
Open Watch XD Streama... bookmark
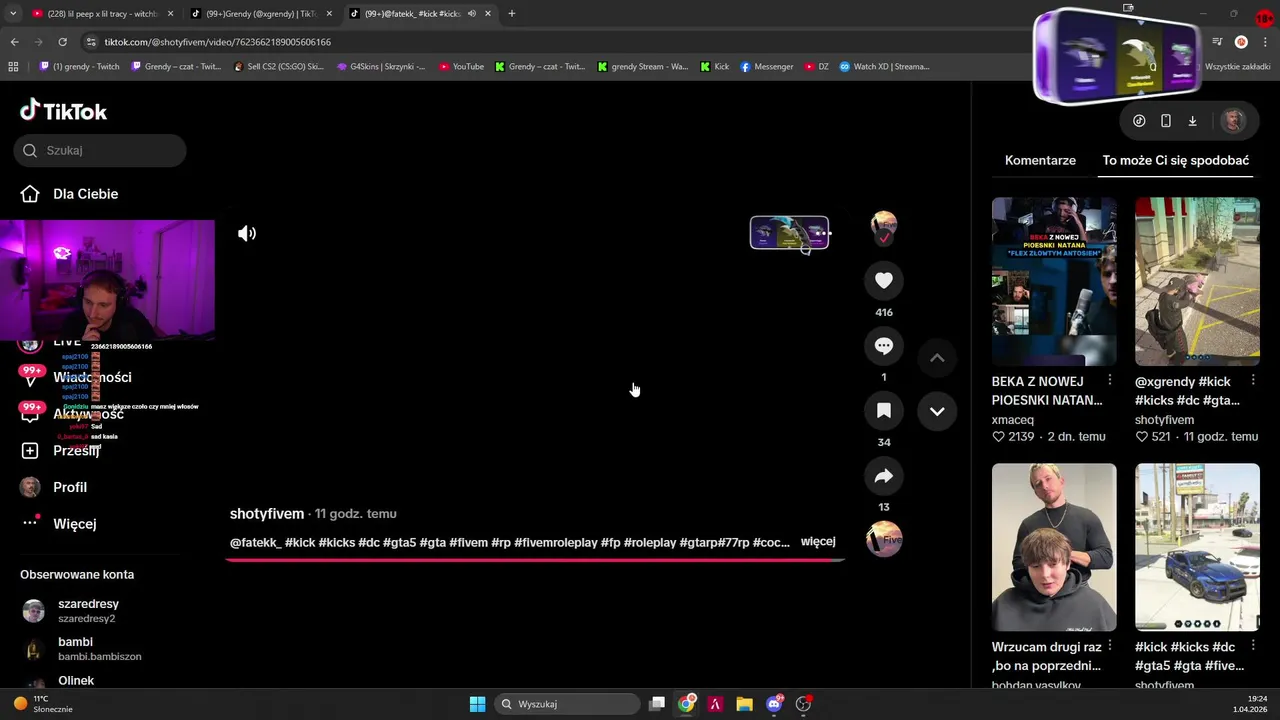click(885, 67)
